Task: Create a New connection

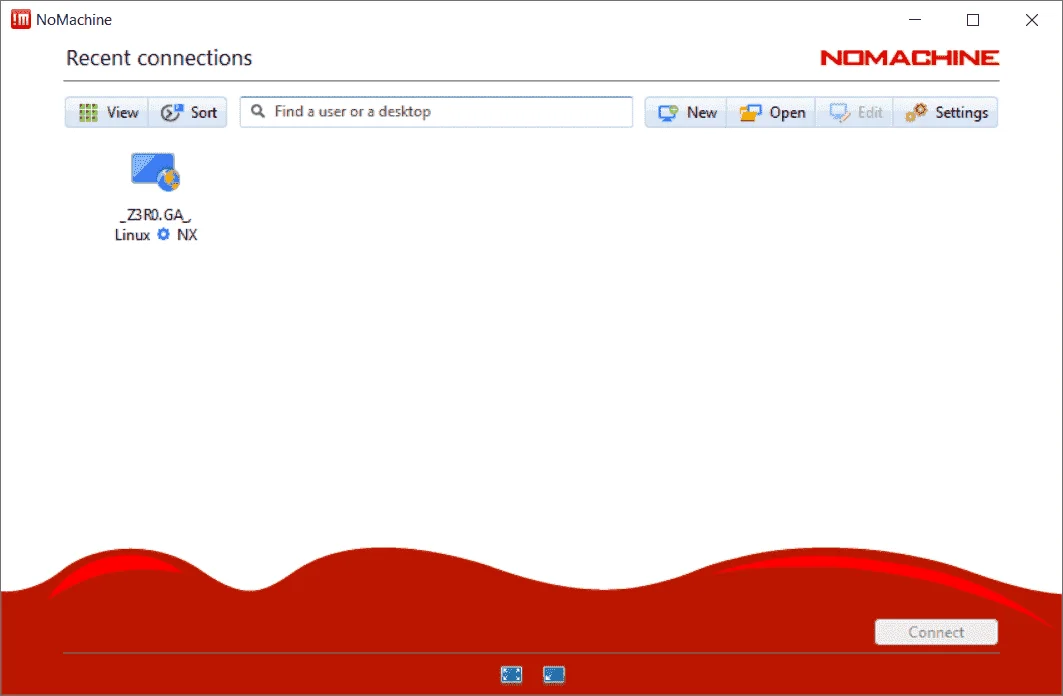Action: 686,112
